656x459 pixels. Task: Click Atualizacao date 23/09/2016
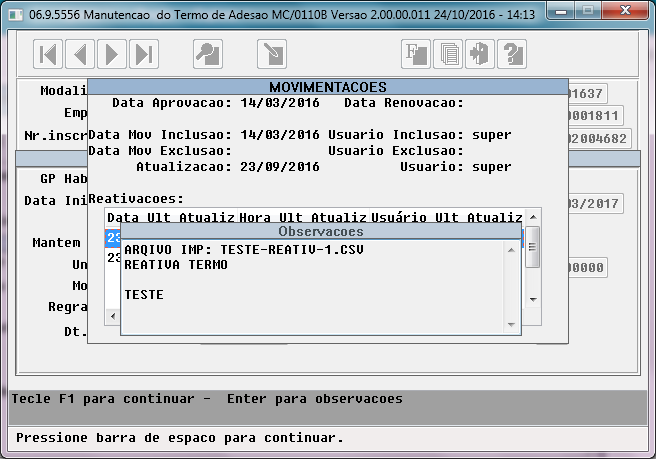click(x=280, y=167)
